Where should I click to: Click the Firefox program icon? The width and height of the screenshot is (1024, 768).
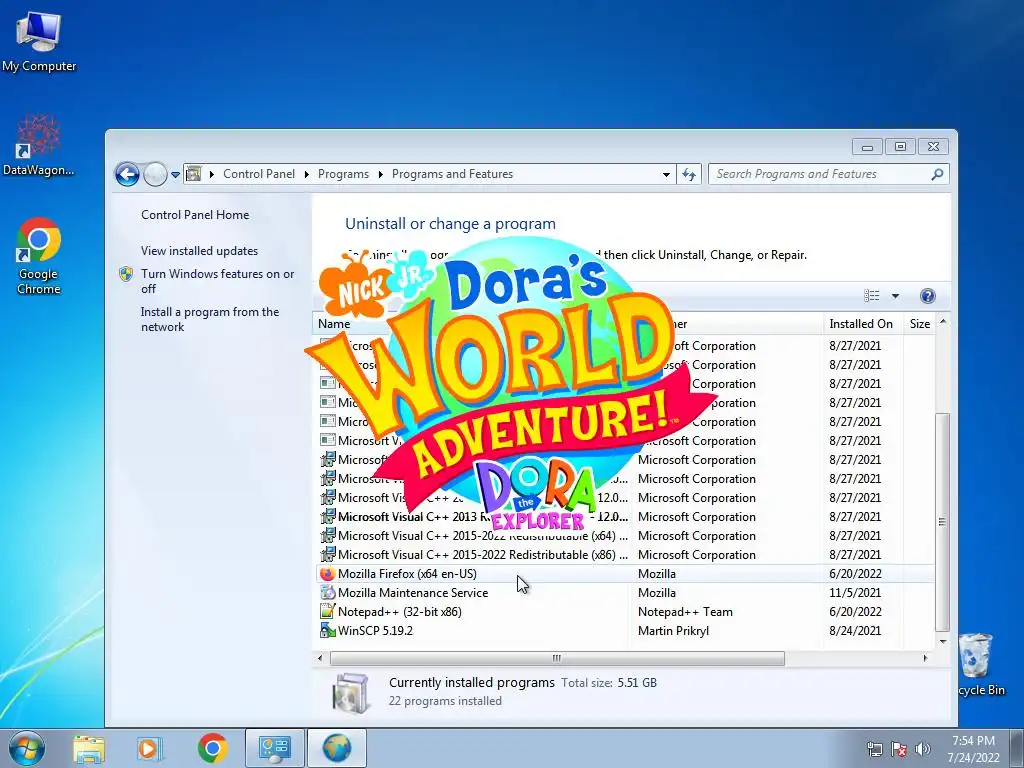tap(327, 574)
